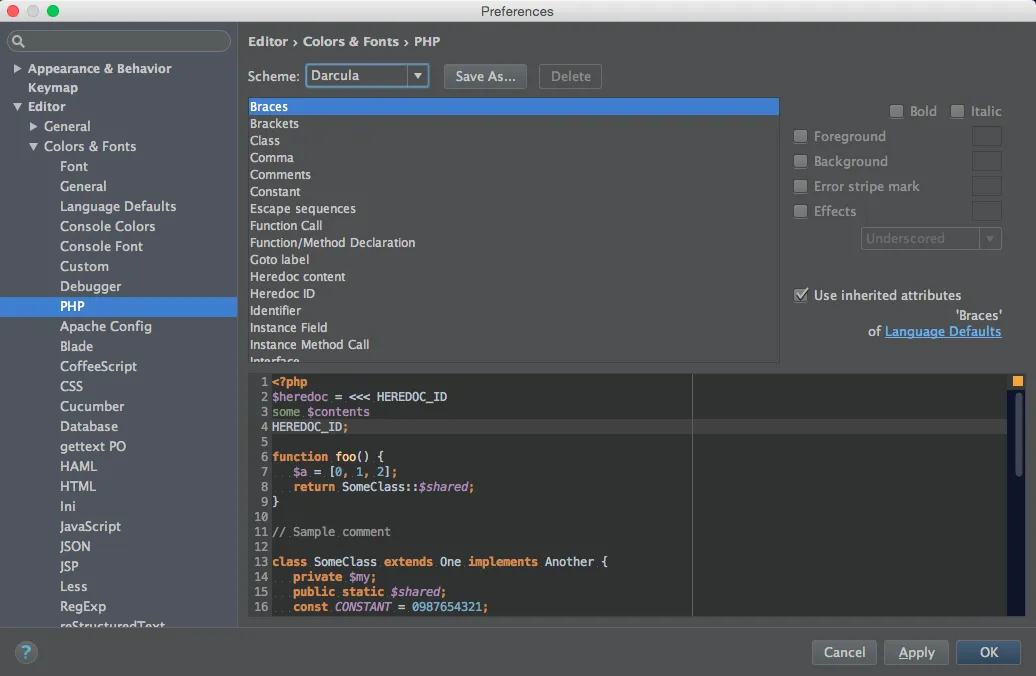Click the Background color swatch
This screenshot has height=676, width=1036.
pos(986,161)
